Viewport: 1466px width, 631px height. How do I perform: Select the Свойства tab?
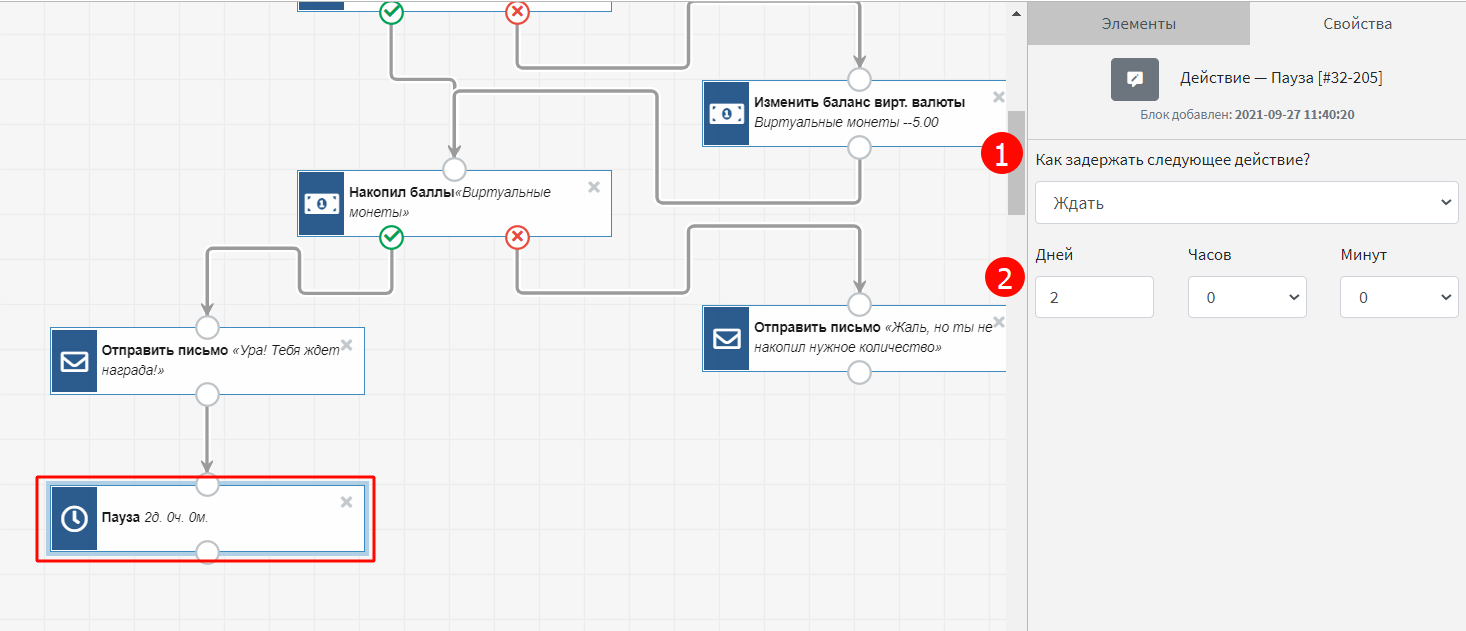click(1357, 23)
